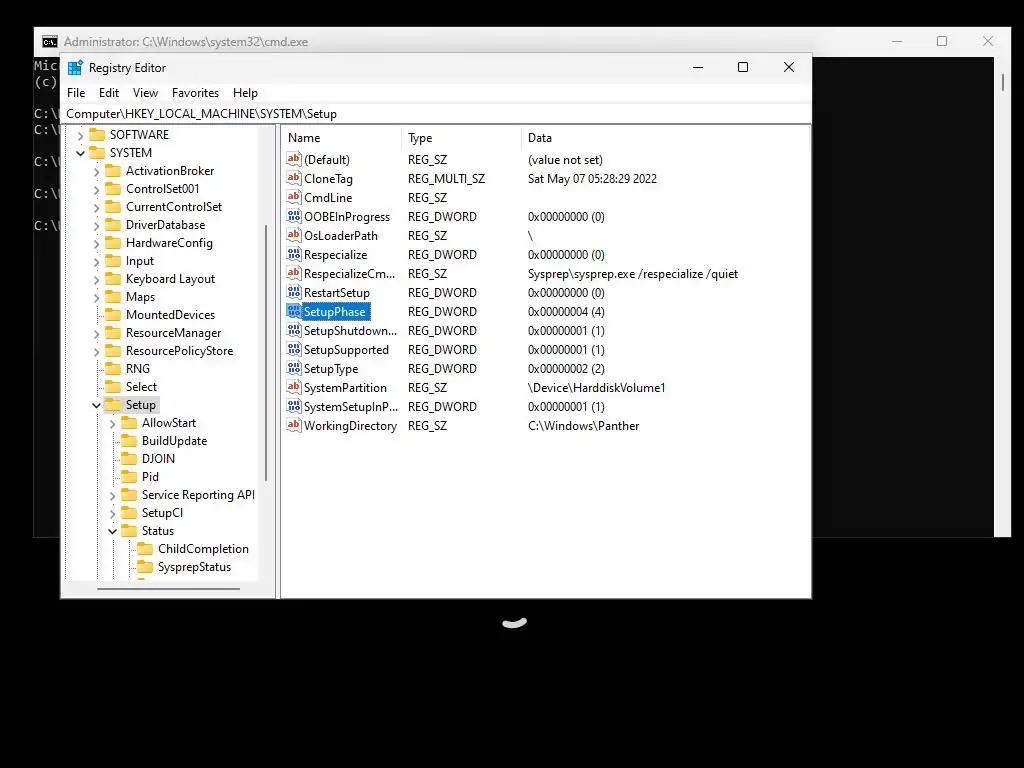
Task: Click the tree pane horizontal scrollbar
Action: coord(168,589)
